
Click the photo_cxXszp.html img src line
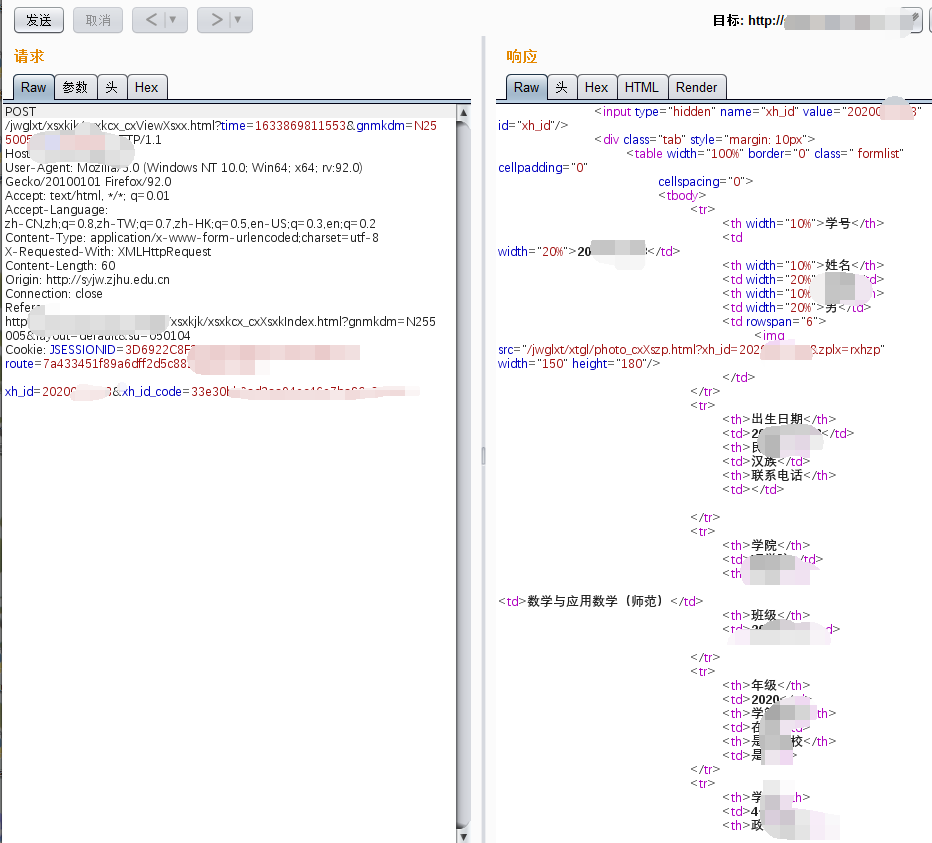click(x=691, y=350)
